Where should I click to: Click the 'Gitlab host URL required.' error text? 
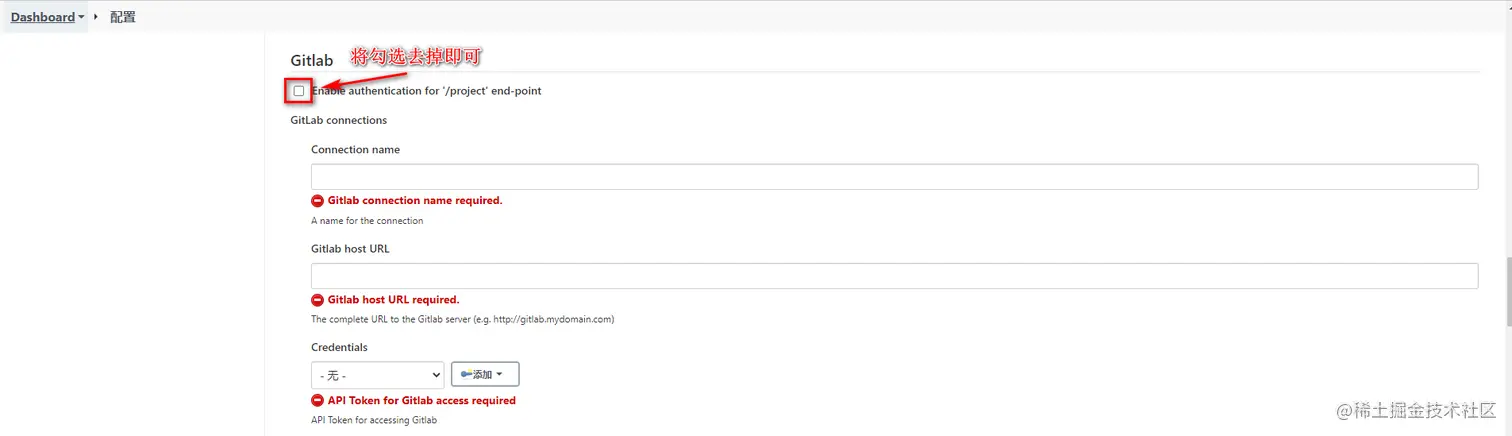tap(394, 299)
